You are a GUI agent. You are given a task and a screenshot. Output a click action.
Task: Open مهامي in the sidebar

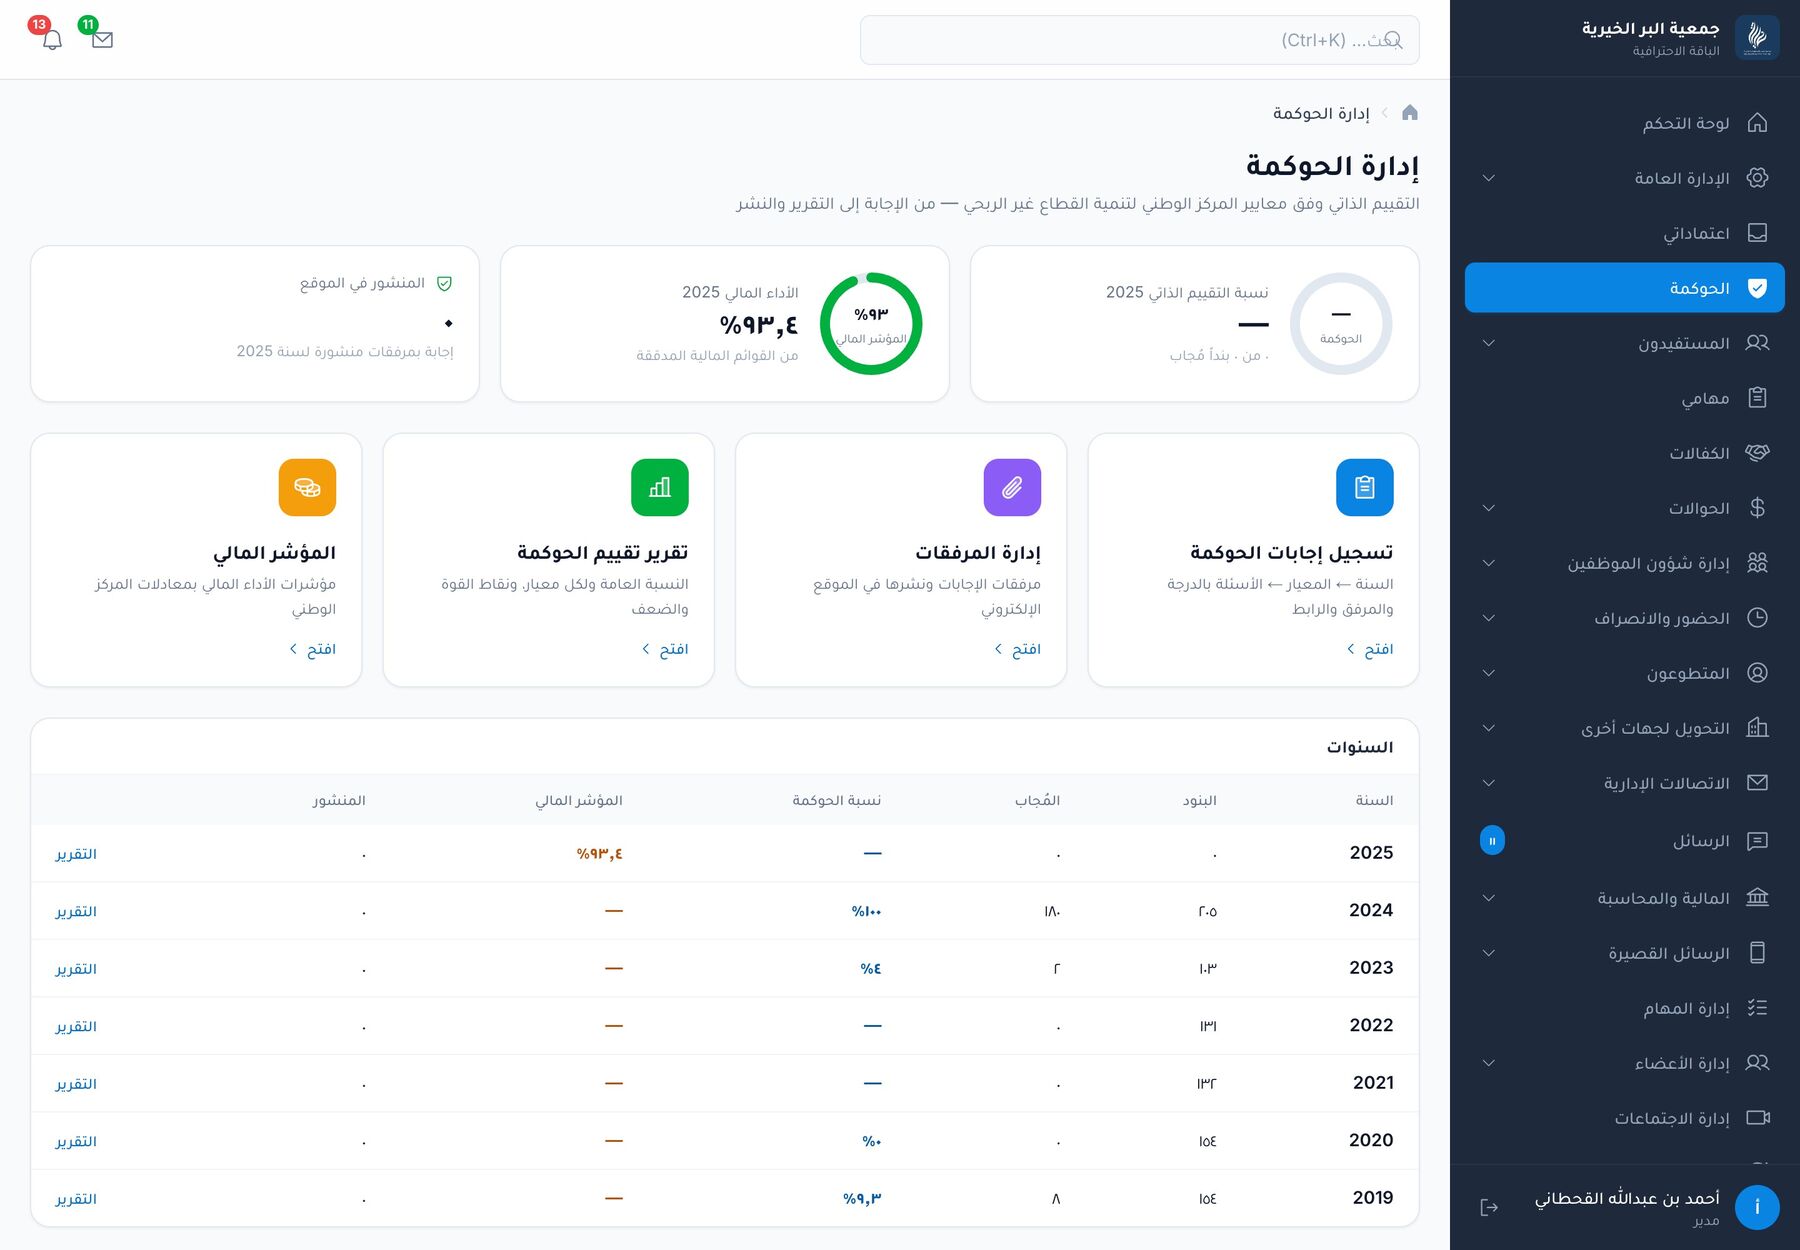[1625, 398]
